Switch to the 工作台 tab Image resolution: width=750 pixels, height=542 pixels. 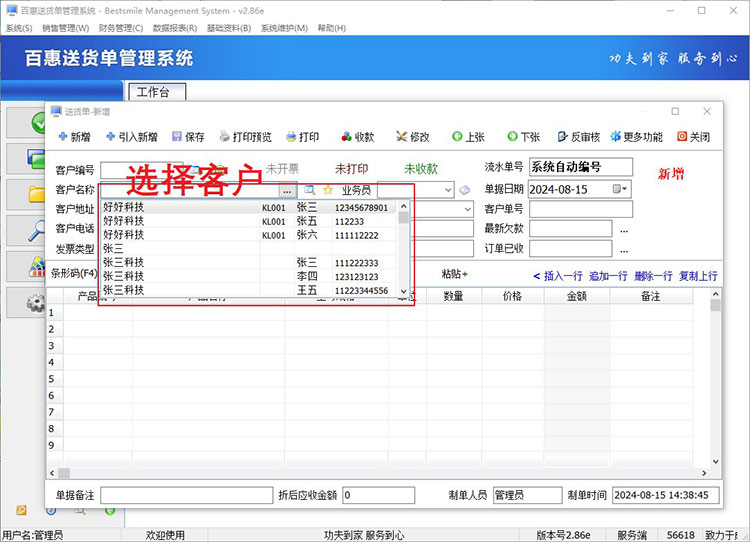pyautogui.click(x=157, y=92)
